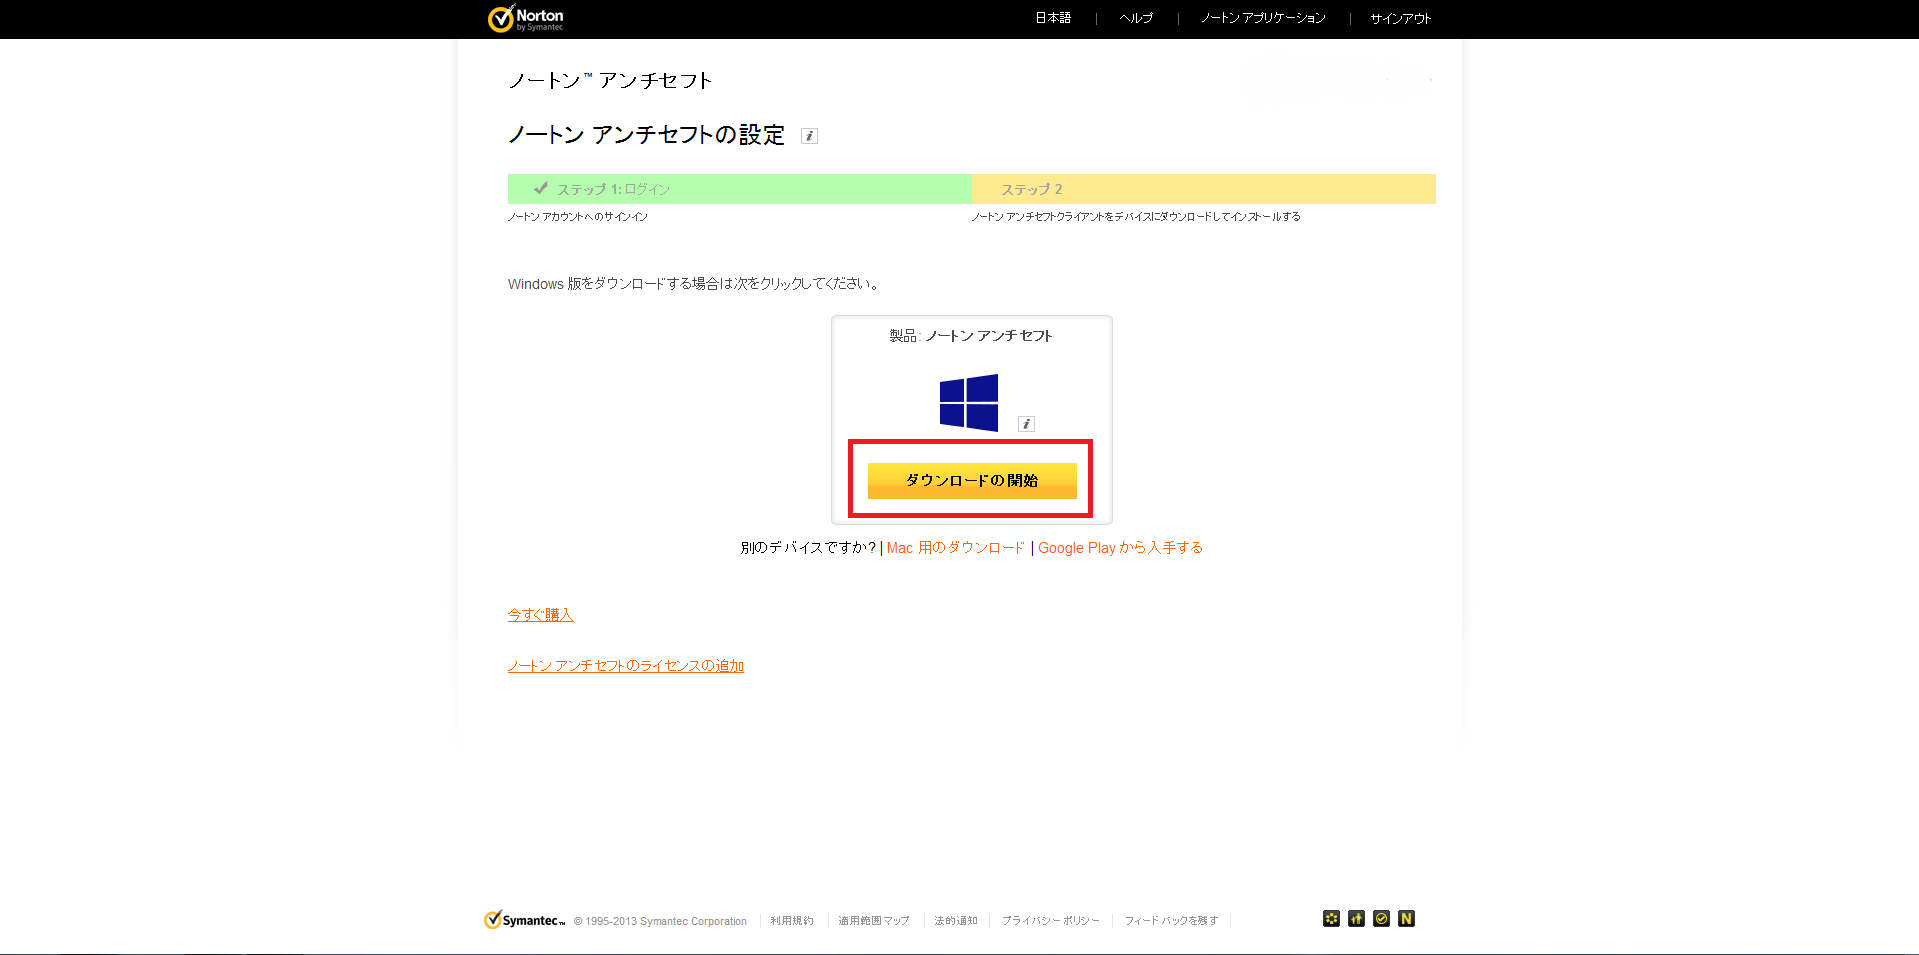Click フィードバックを残す footer link
This screenshot has height=955, width=1919.
[x=1171, y=921]
